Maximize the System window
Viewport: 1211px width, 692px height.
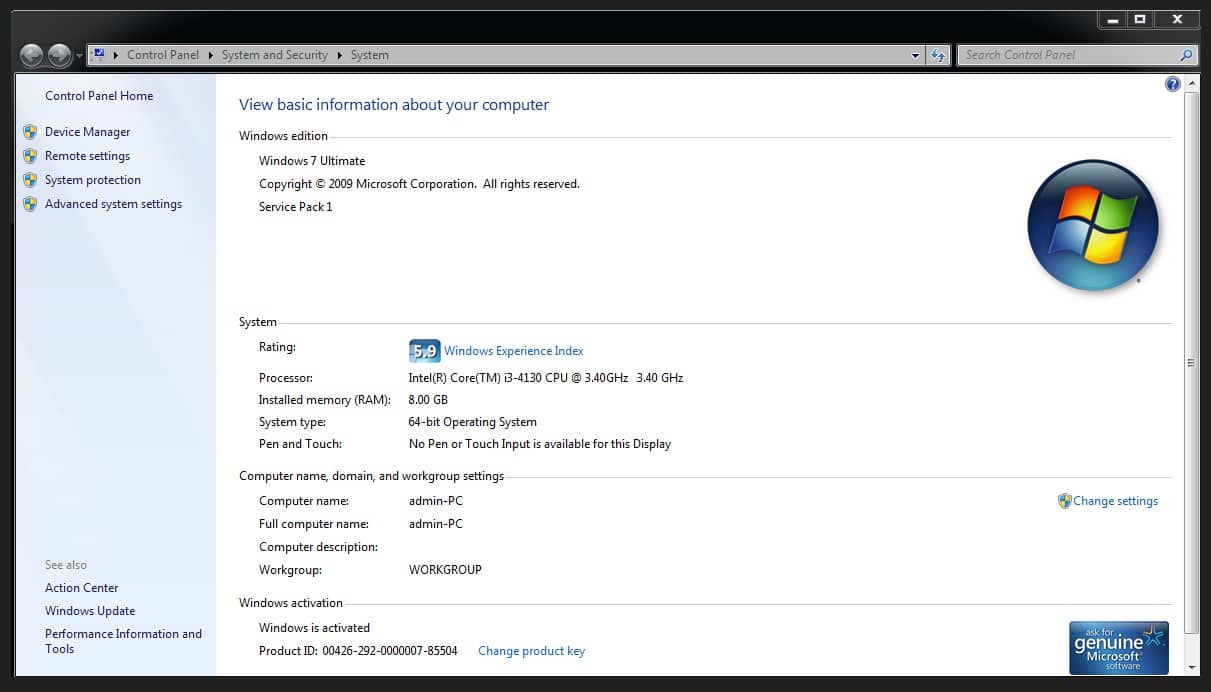(x=1139, y=19)
